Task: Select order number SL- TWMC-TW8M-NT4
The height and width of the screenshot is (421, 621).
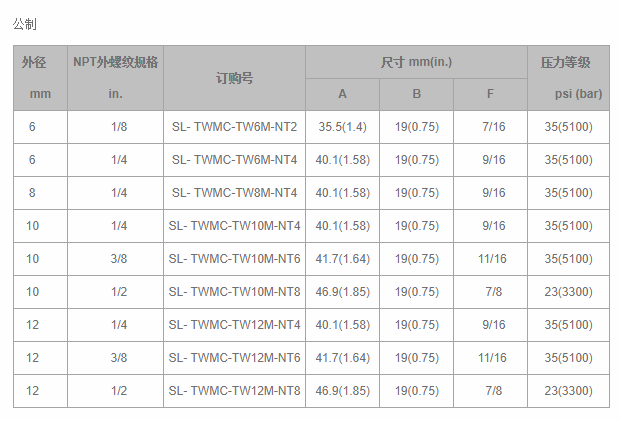Action: click(234, 193)
